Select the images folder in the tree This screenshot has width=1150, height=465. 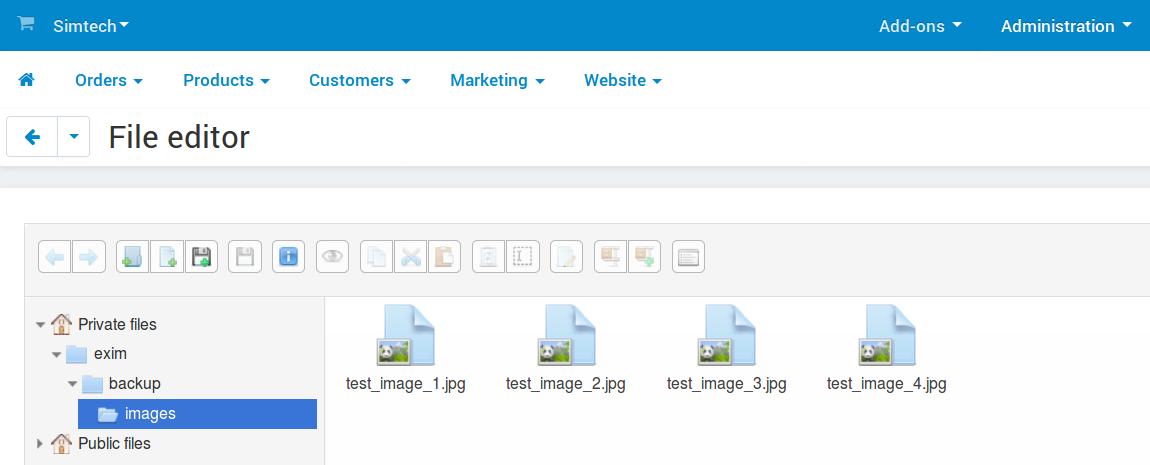tap(197, 414)
